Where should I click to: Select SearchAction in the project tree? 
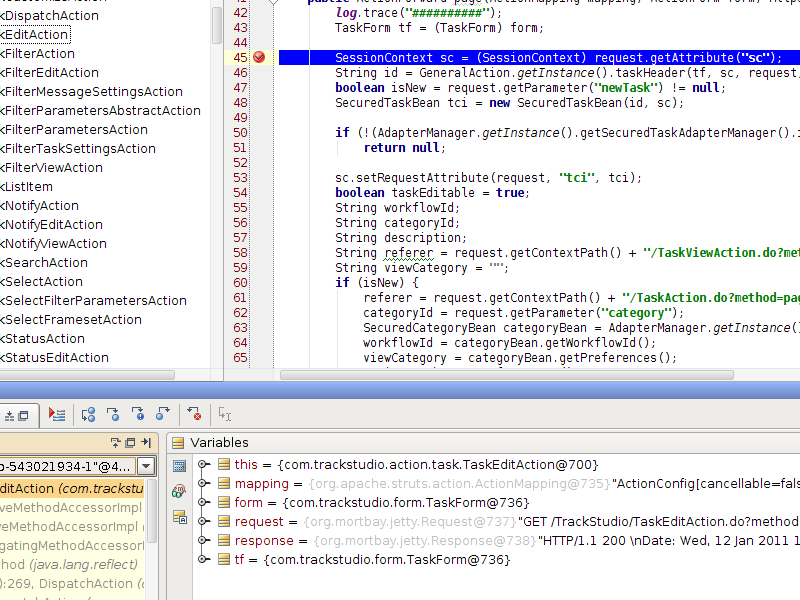point(44,263)
